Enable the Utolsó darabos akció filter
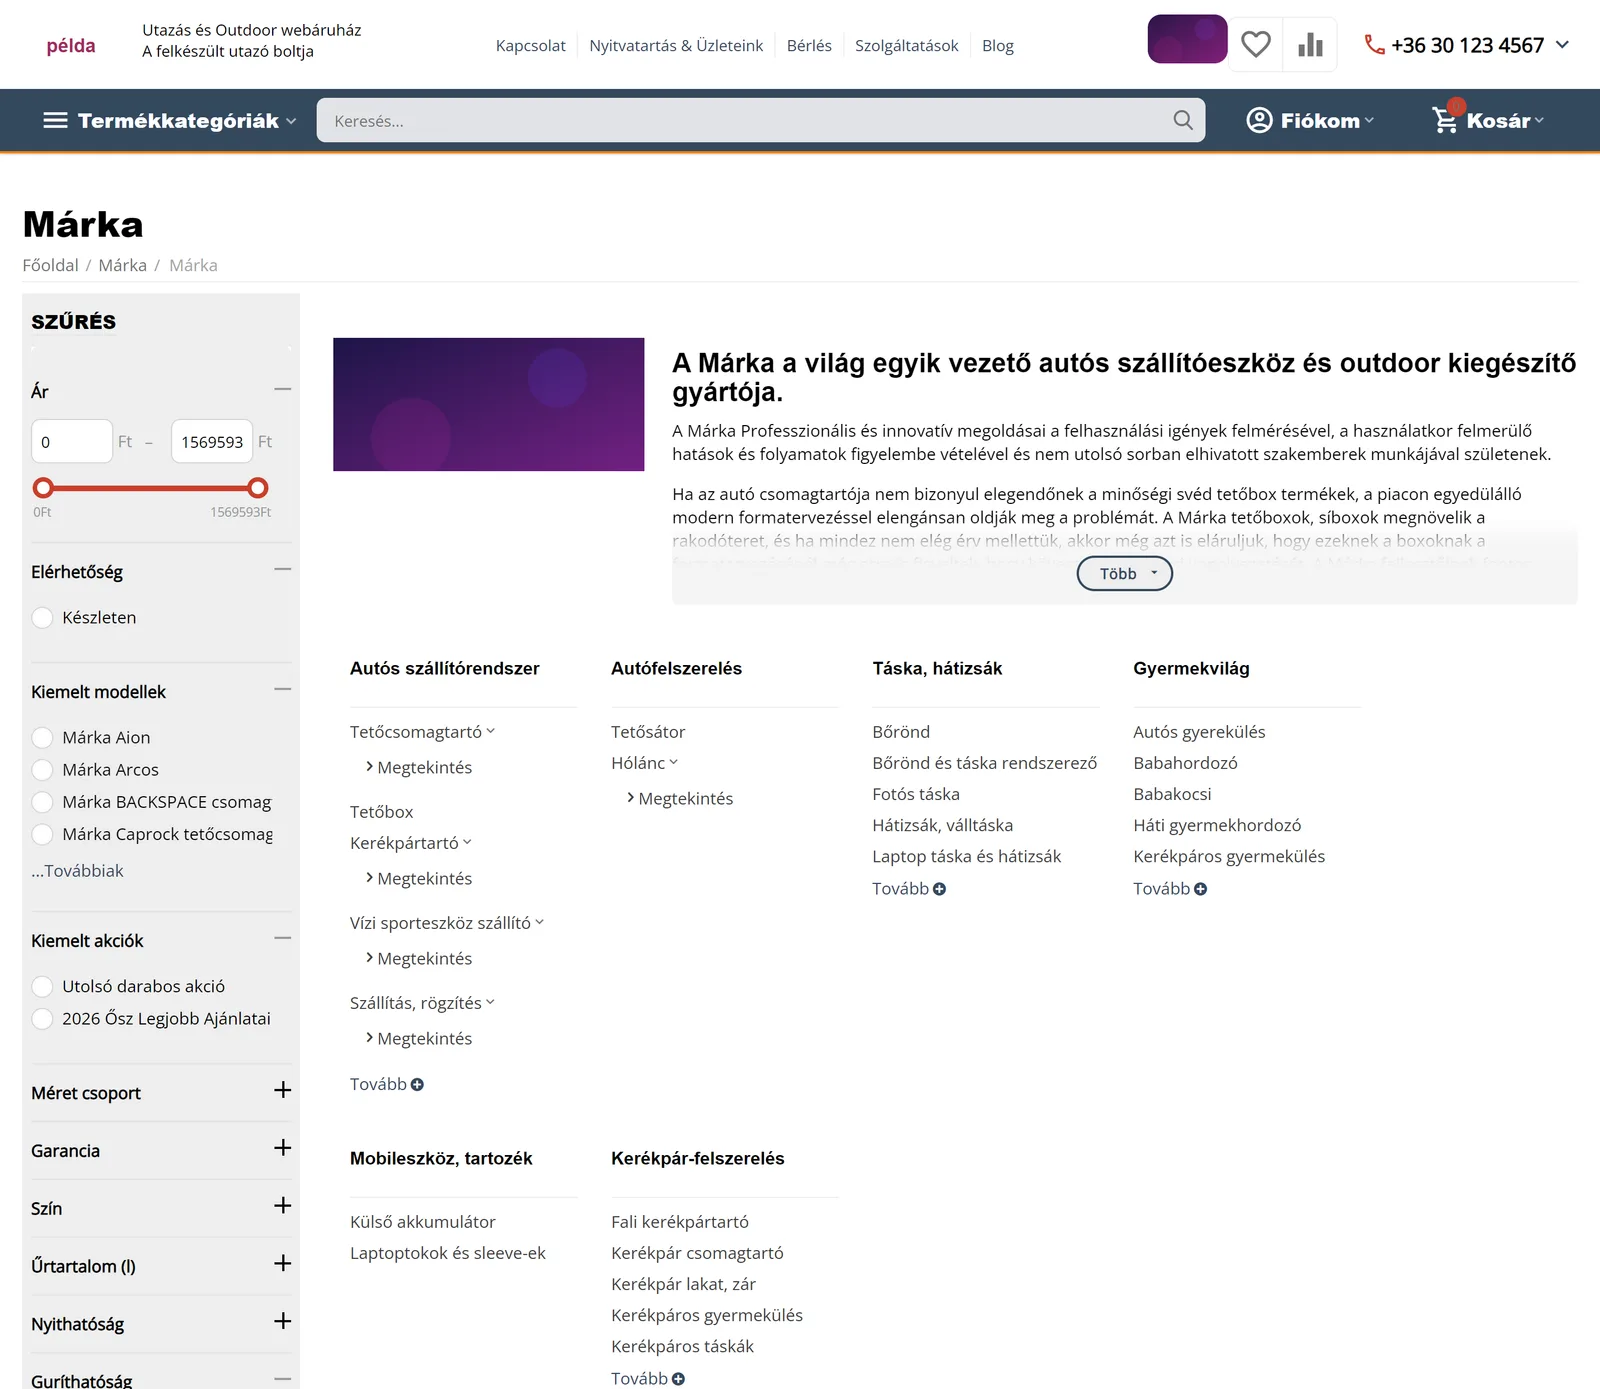This screenshot has height=1389, width=1600. tap(43, 986)
